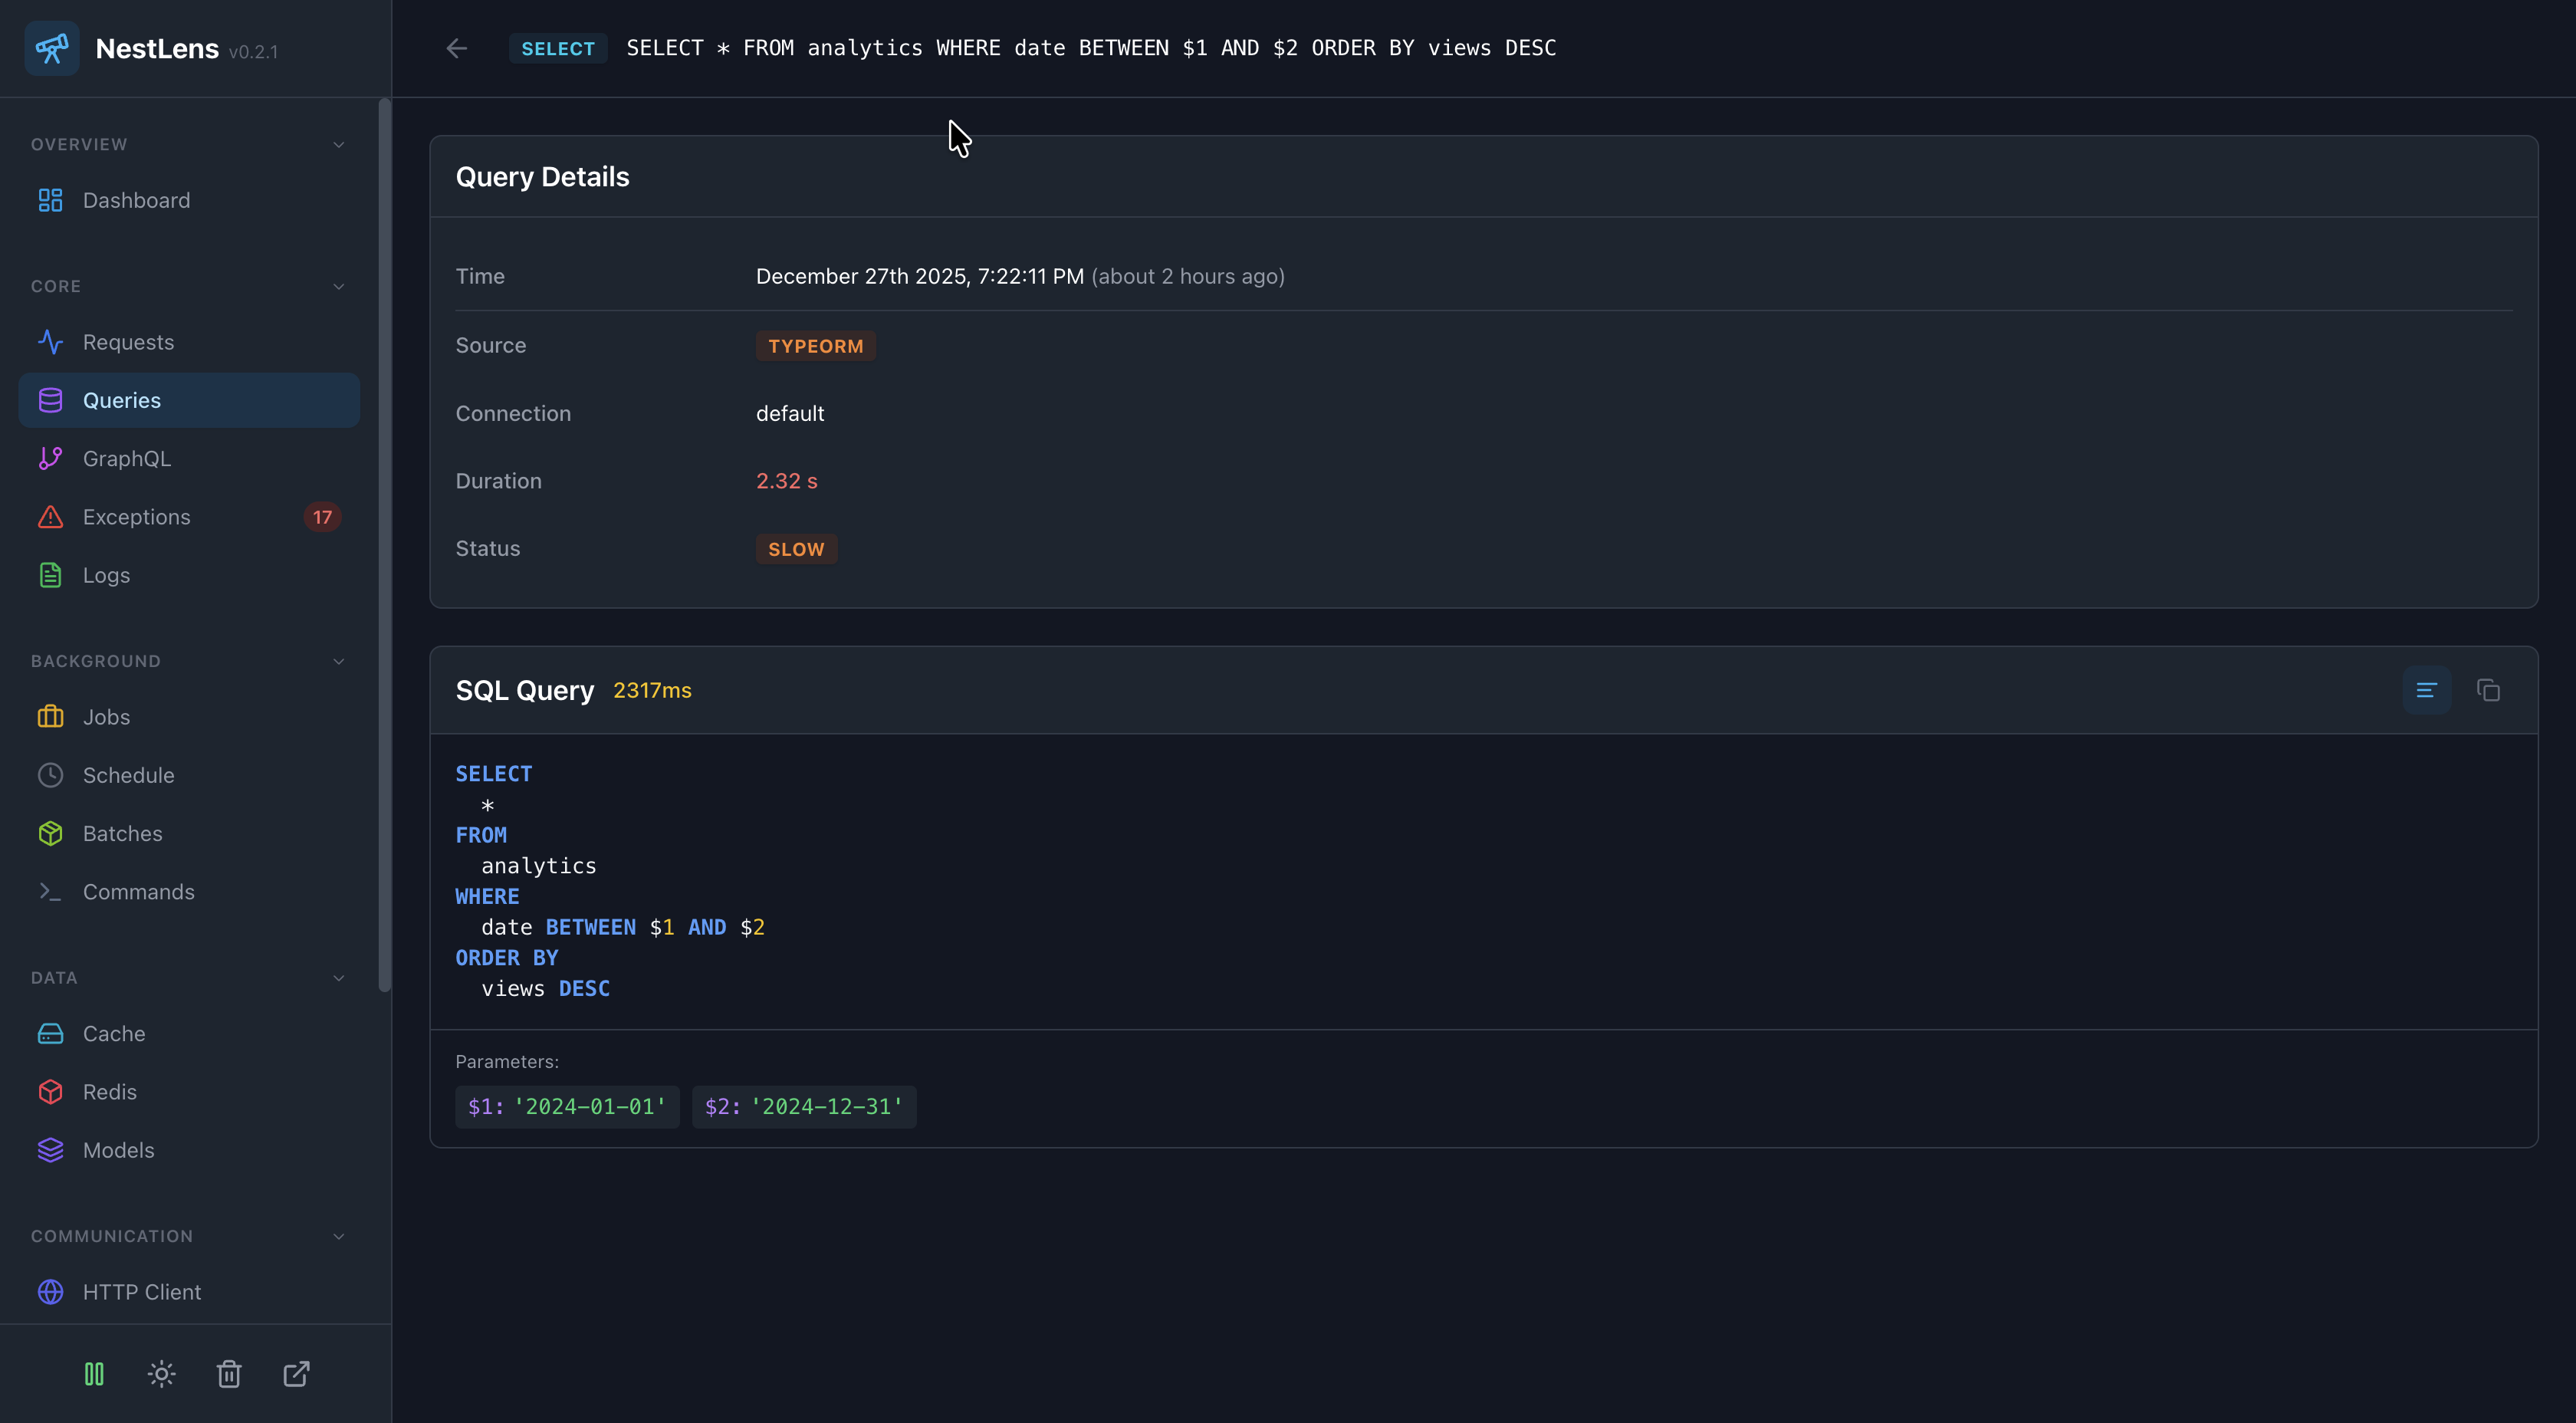Clear all data with the trash icon
Screen dimensions: 2576x1423
229,1374
